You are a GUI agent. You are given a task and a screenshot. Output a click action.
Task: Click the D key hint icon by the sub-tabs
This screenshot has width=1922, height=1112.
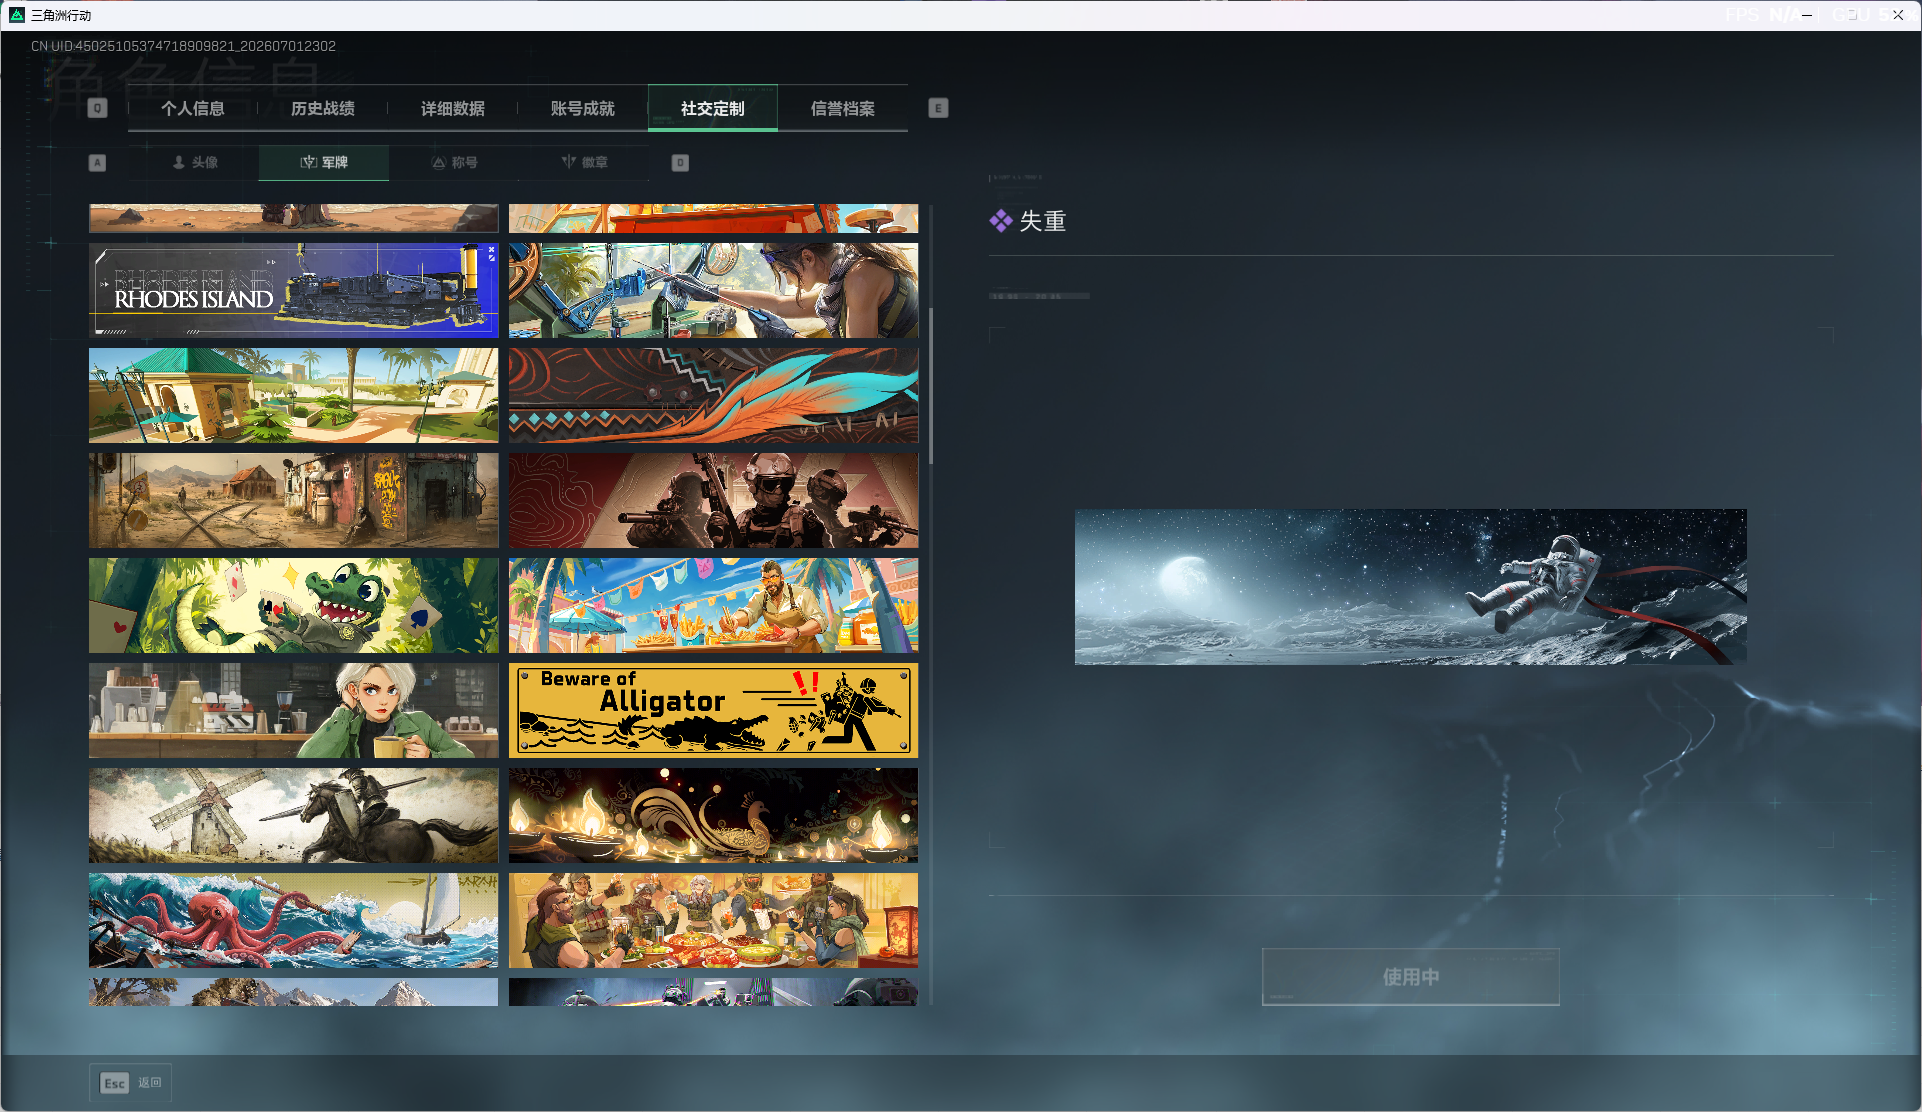pyautogui.click(x=680, y=162)
